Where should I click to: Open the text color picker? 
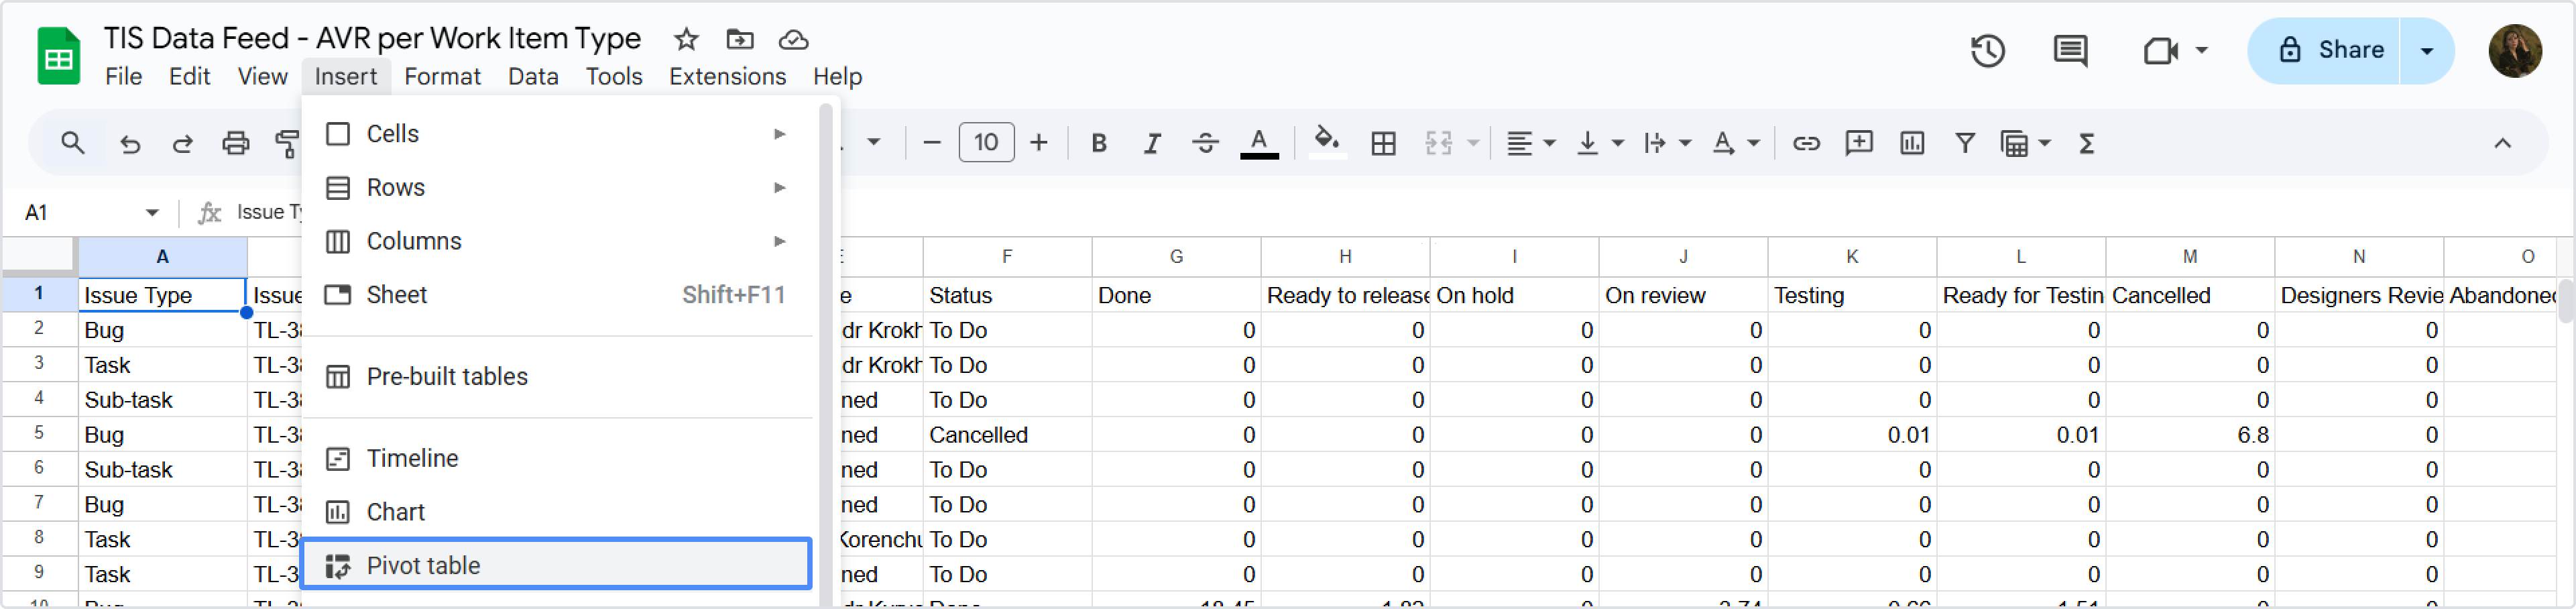(x=1259, y=144)
